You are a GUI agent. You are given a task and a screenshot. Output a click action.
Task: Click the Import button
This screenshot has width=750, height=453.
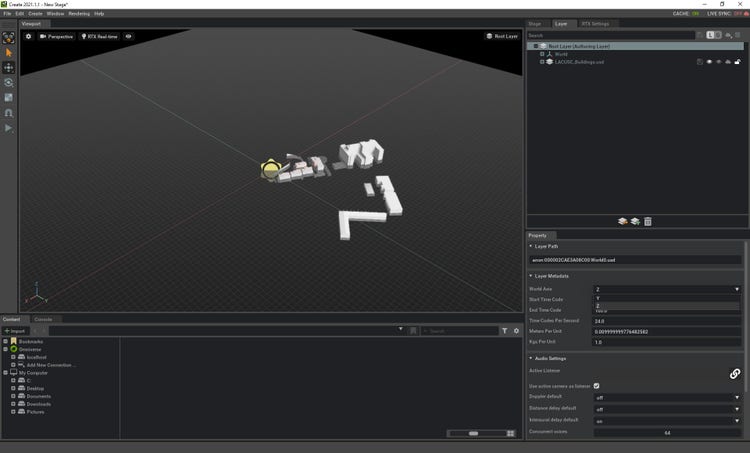pyautogui.click(x=15, y=331)
